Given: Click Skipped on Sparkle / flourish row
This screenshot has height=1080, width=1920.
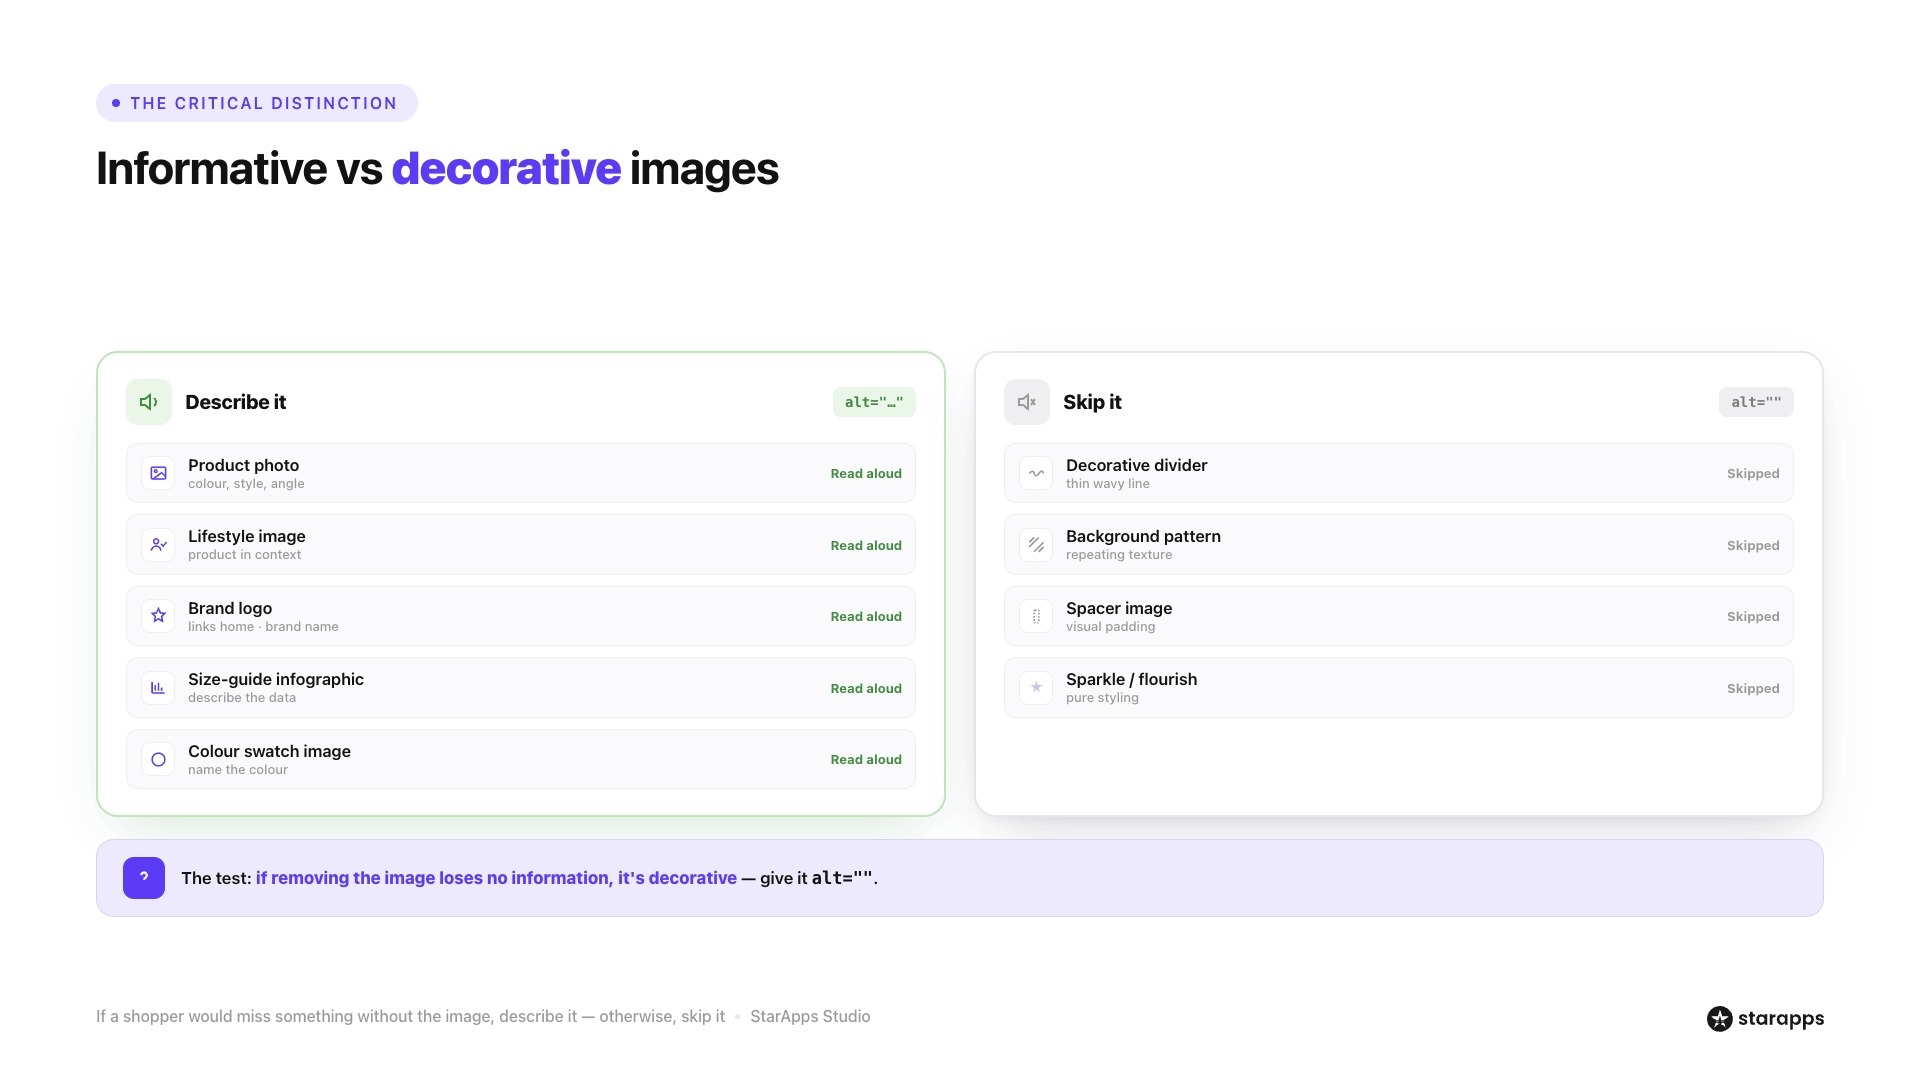Looking at the screenshot, I should pos(1753,689).
